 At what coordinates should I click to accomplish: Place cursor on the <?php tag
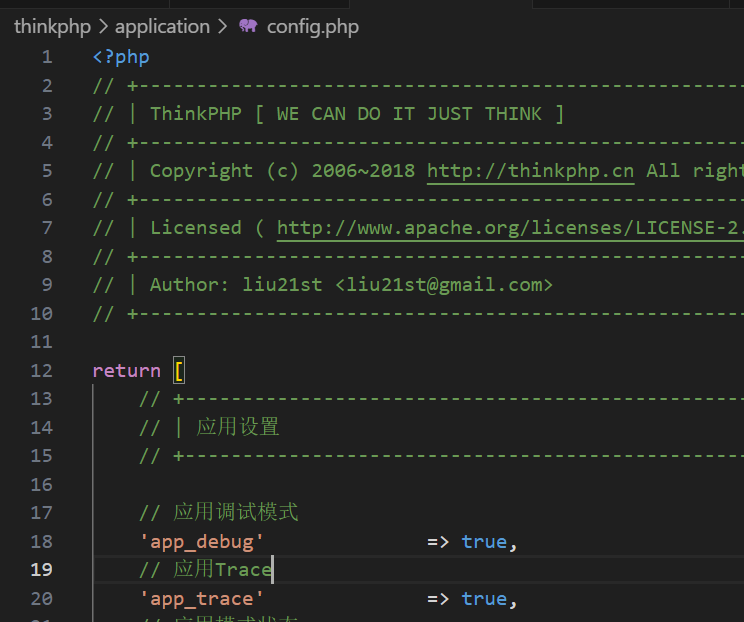[x=121, y=57]
